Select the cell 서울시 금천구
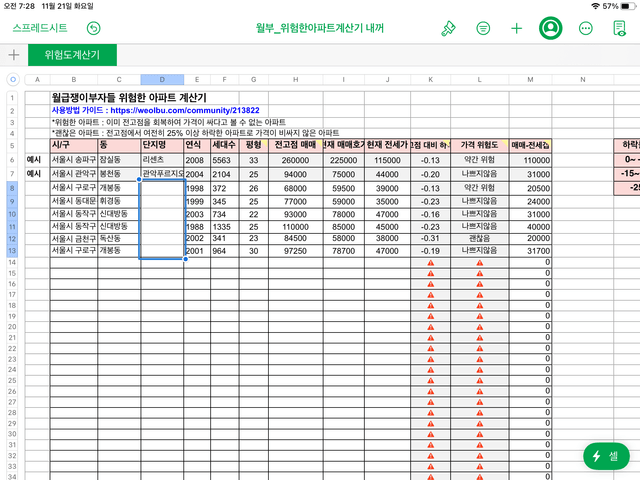The width and height of the screenshot is (640, 480). coord(74,238)
